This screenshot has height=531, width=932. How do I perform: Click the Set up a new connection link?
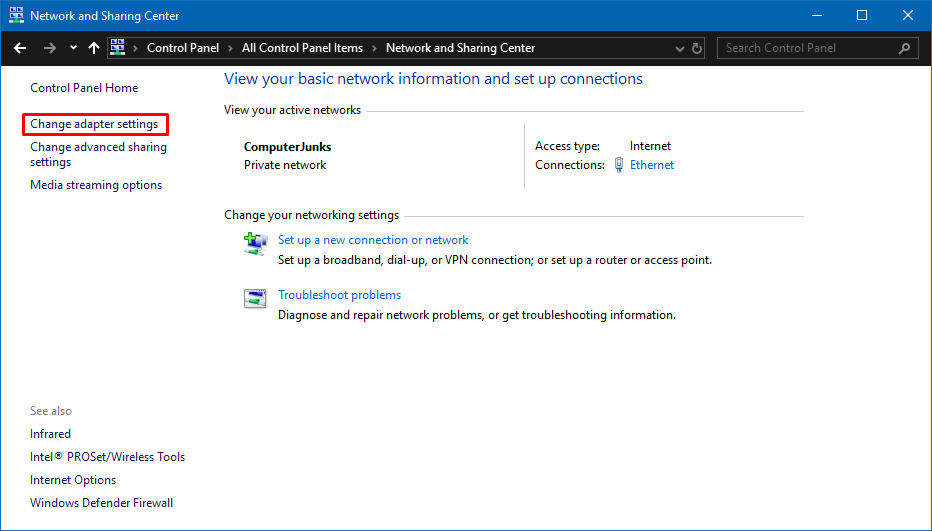[373, 240]
